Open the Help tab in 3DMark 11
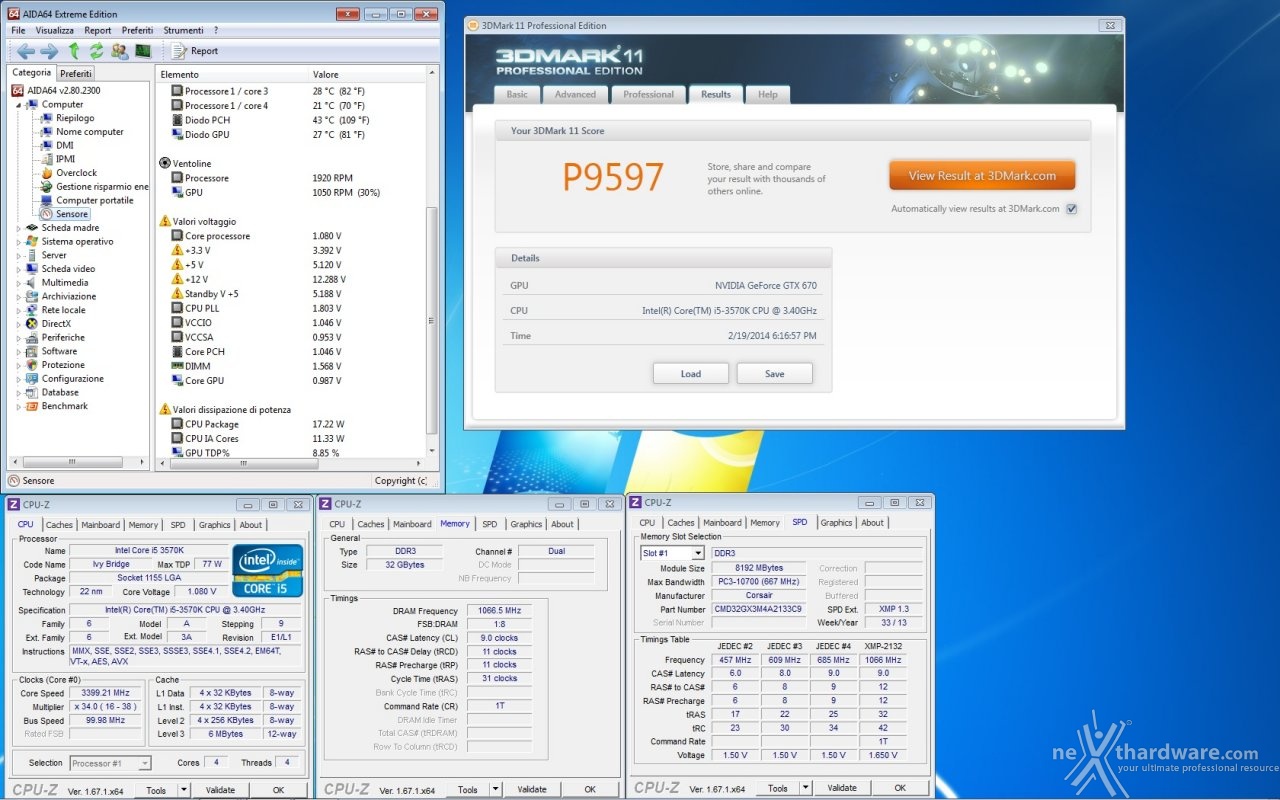 click(x=767, y=94)
